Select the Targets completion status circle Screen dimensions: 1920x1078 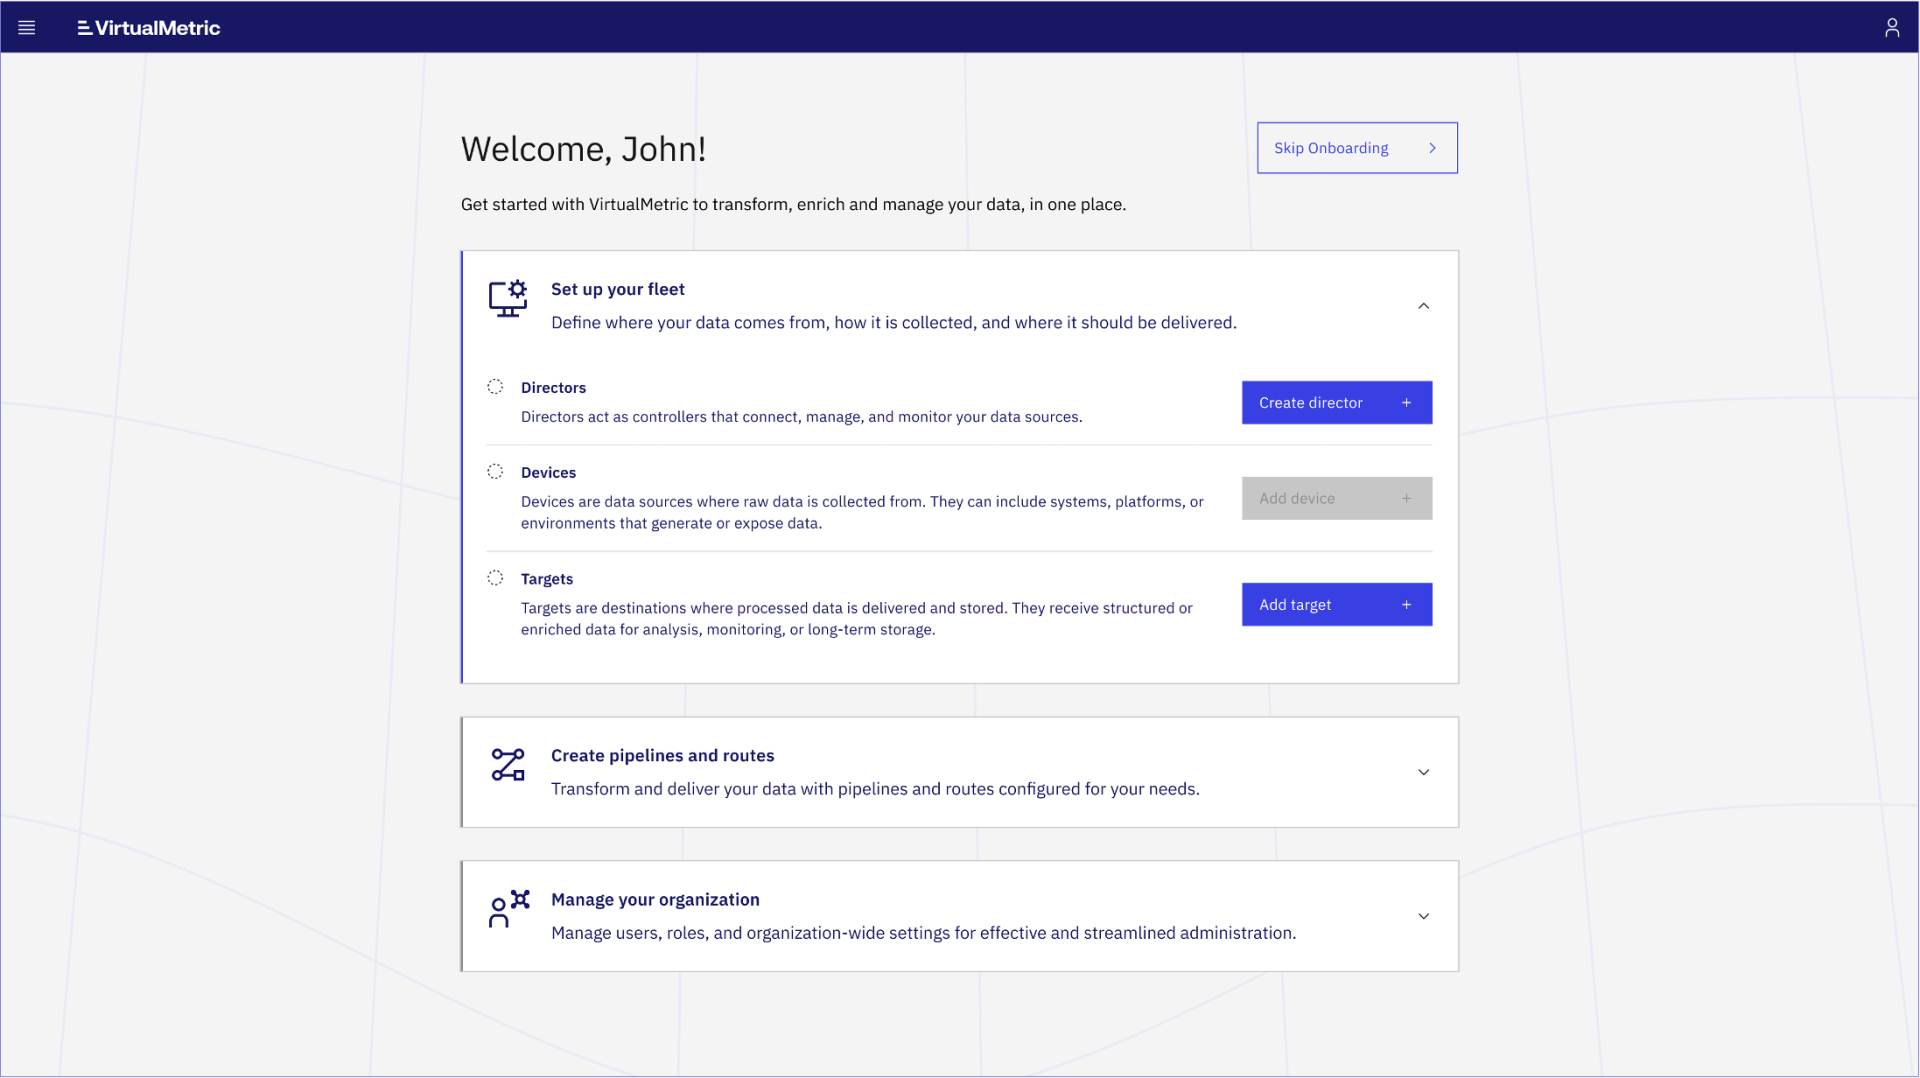click(497, 577)
